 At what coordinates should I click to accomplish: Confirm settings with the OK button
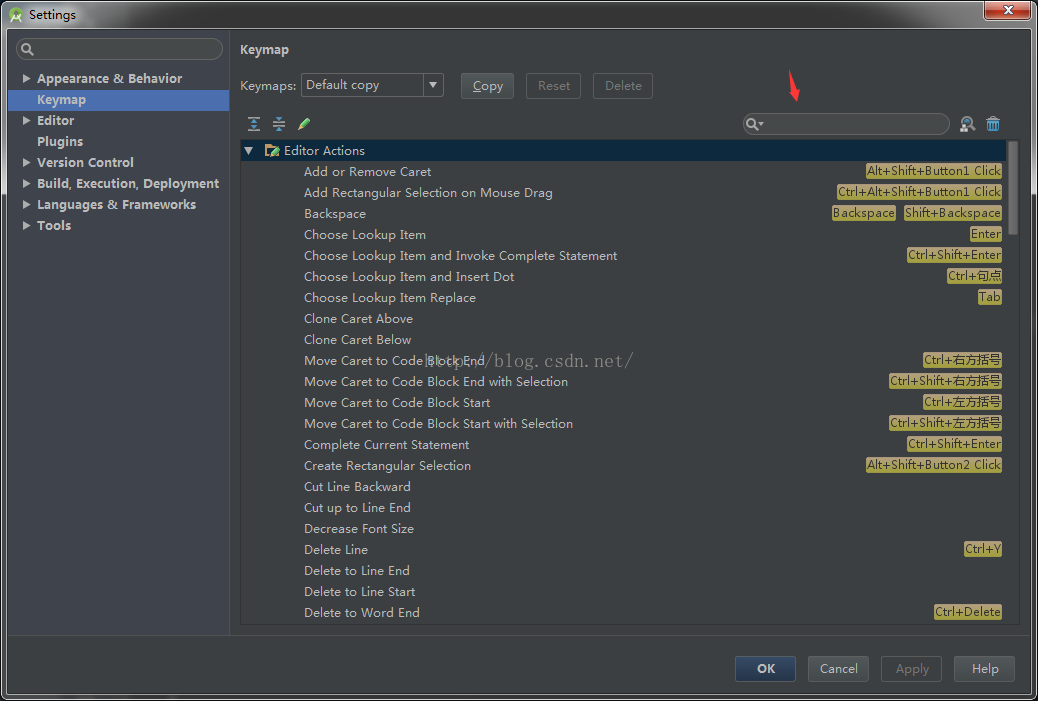765,669
